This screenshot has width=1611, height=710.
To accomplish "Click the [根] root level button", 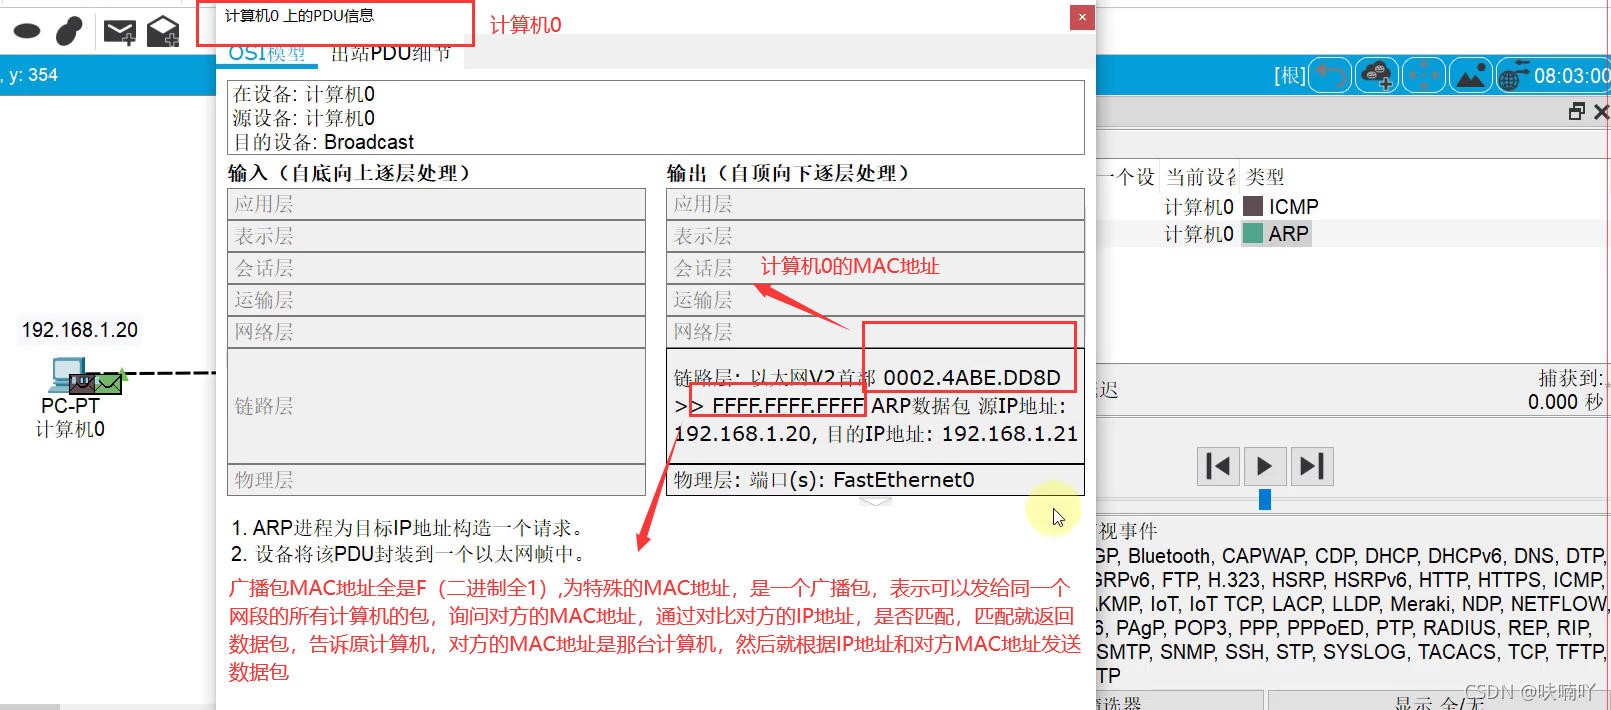I will pos(1290,76).
